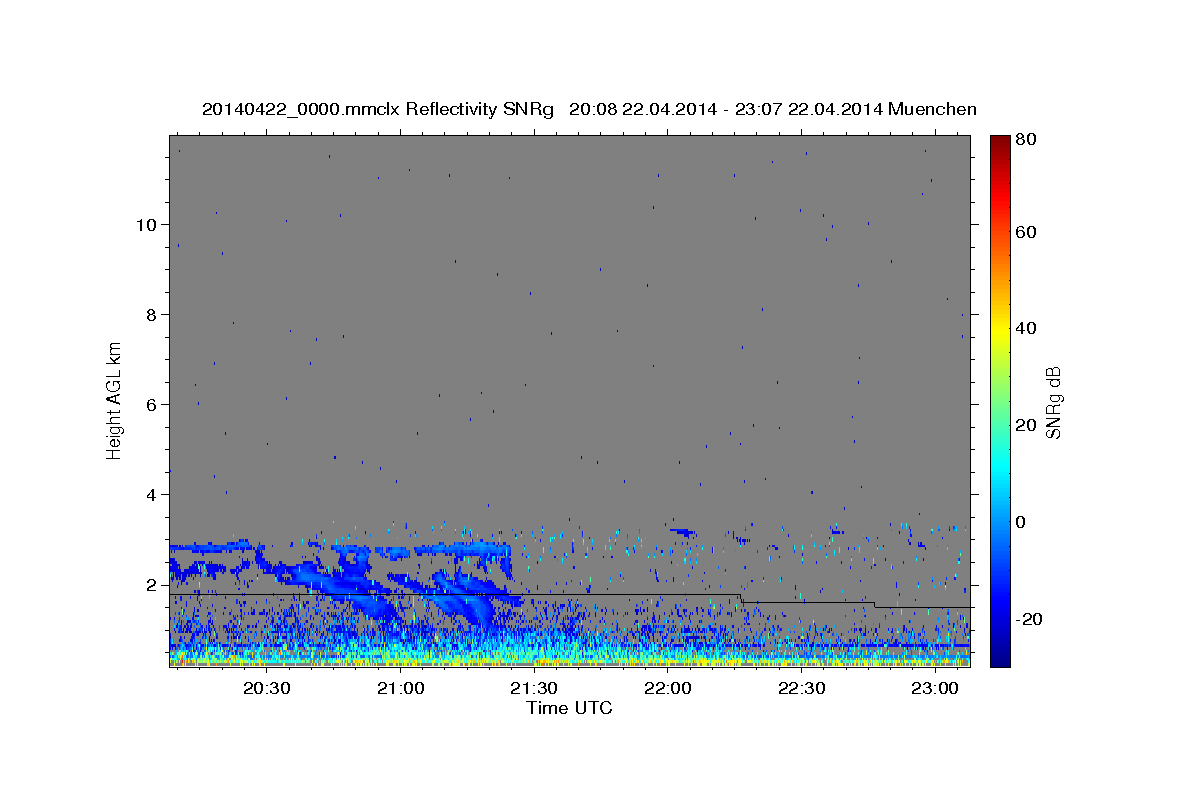Click the 'SNRg dB' colorbar label
Screen dimensions: 1200x800
[1053, 403]
